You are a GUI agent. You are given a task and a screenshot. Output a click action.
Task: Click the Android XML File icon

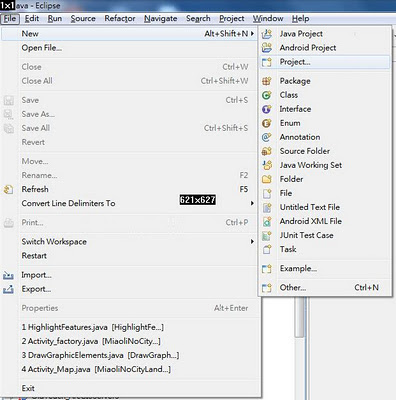point(267,221)
